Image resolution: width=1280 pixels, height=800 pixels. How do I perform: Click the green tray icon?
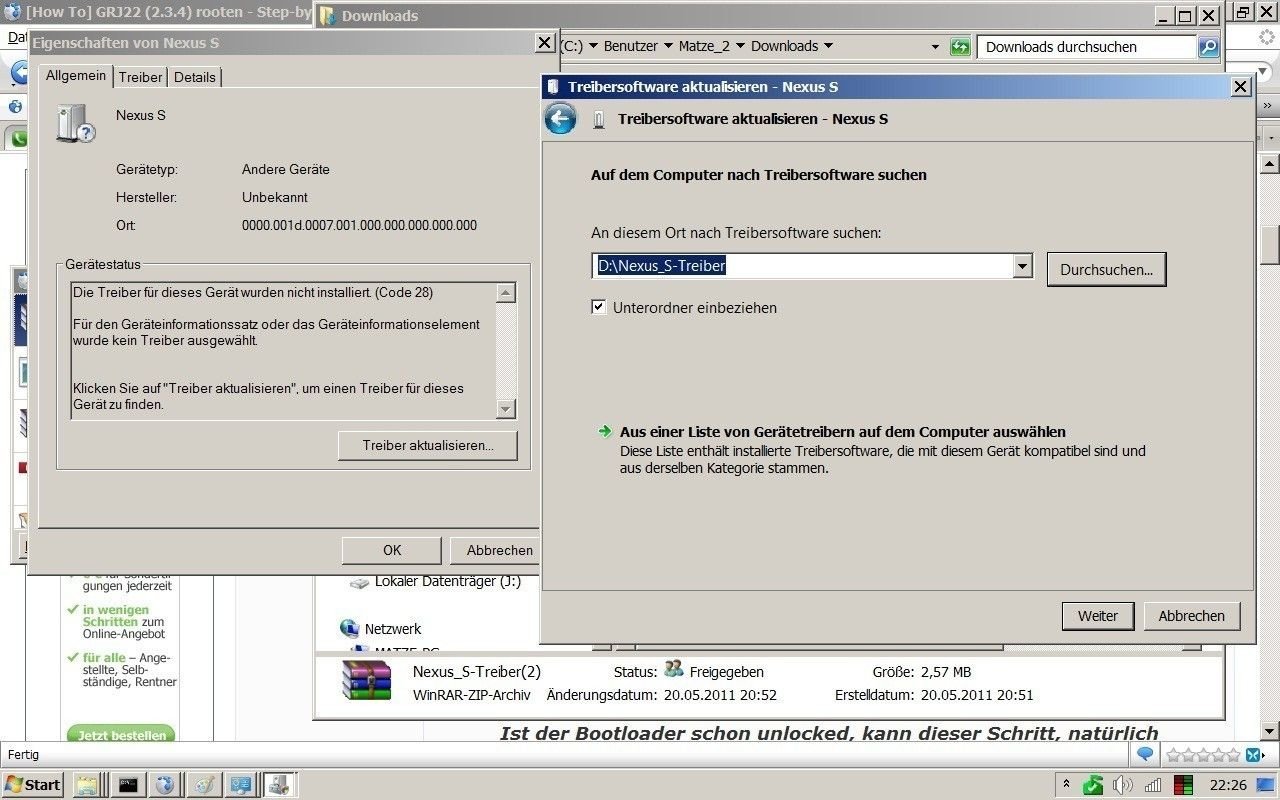[x=1093, y=785]
